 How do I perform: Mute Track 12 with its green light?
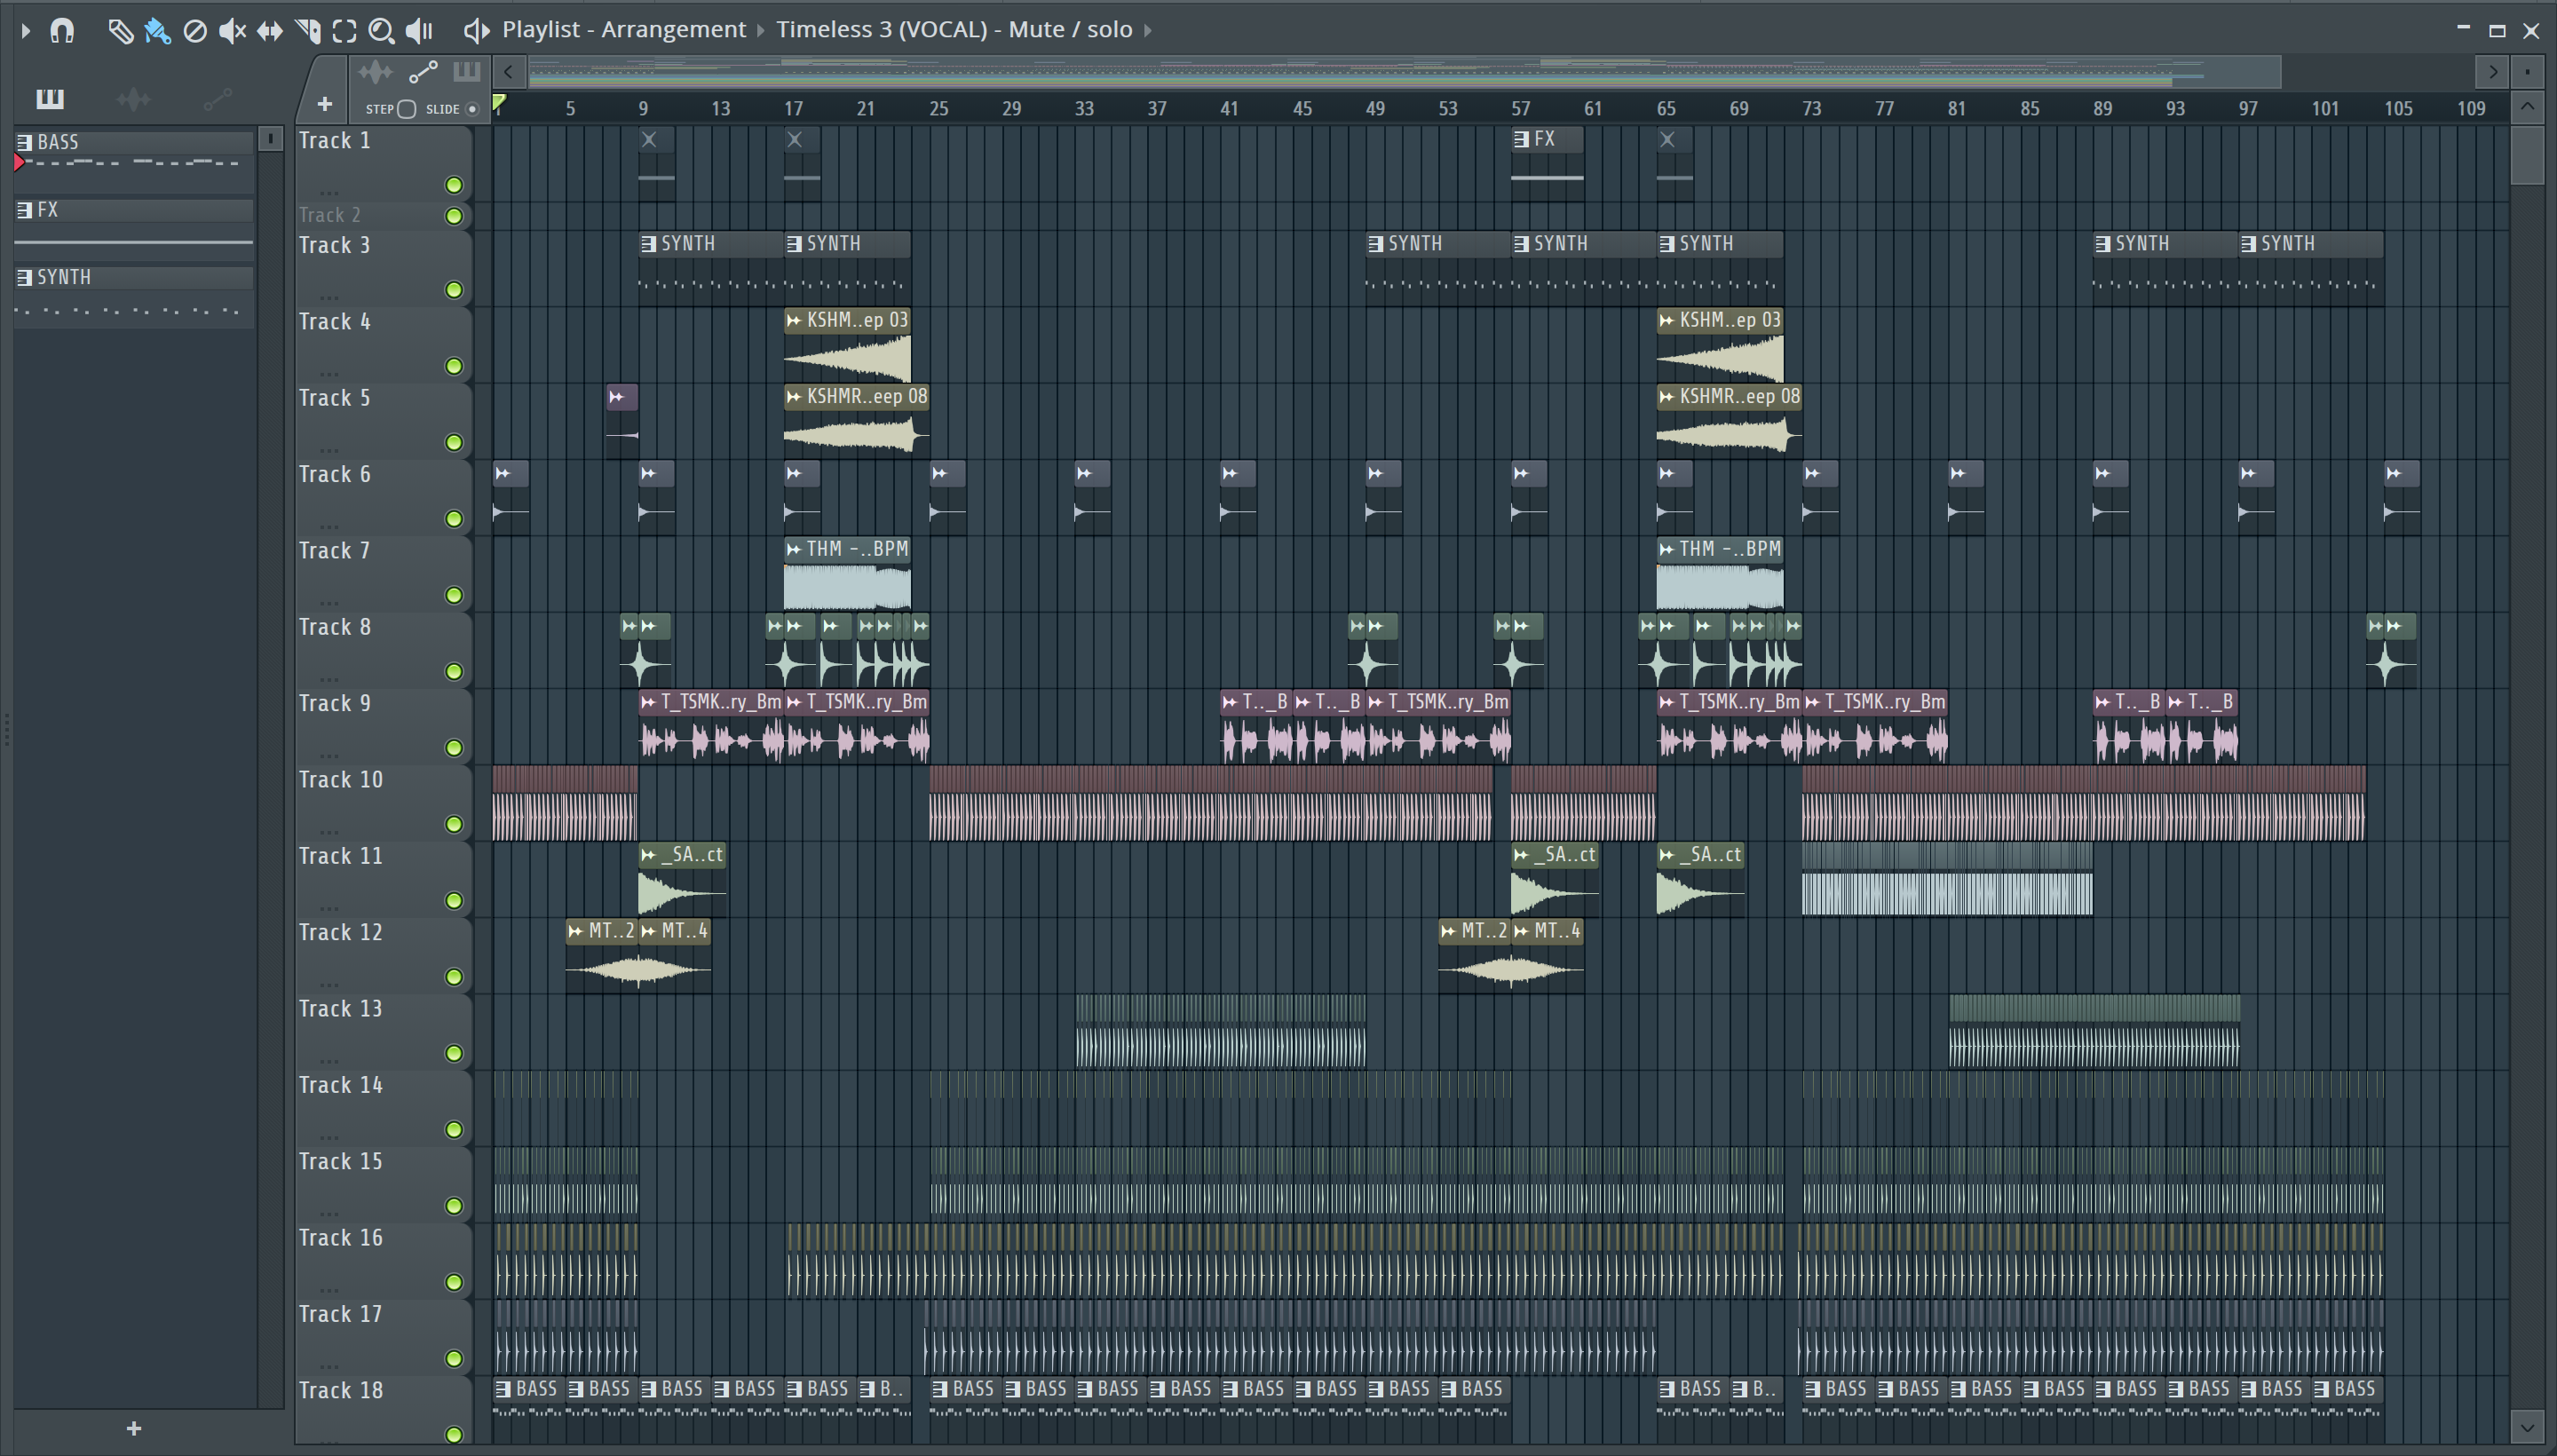[454, 977]
